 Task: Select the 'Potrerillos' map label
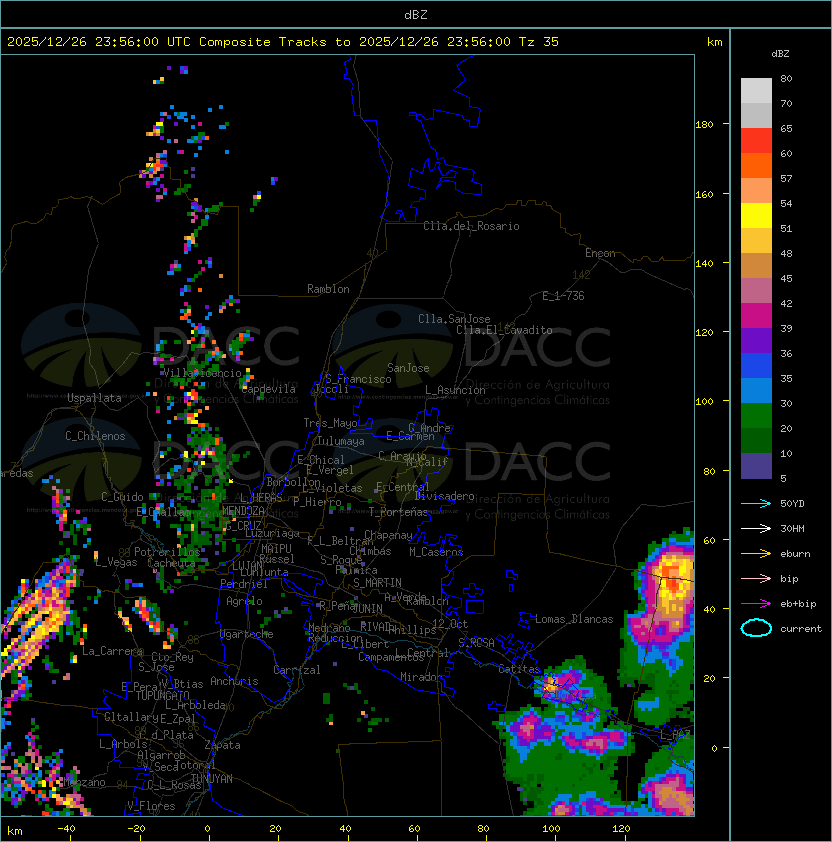pyautogui.click(x=167, y=552)
